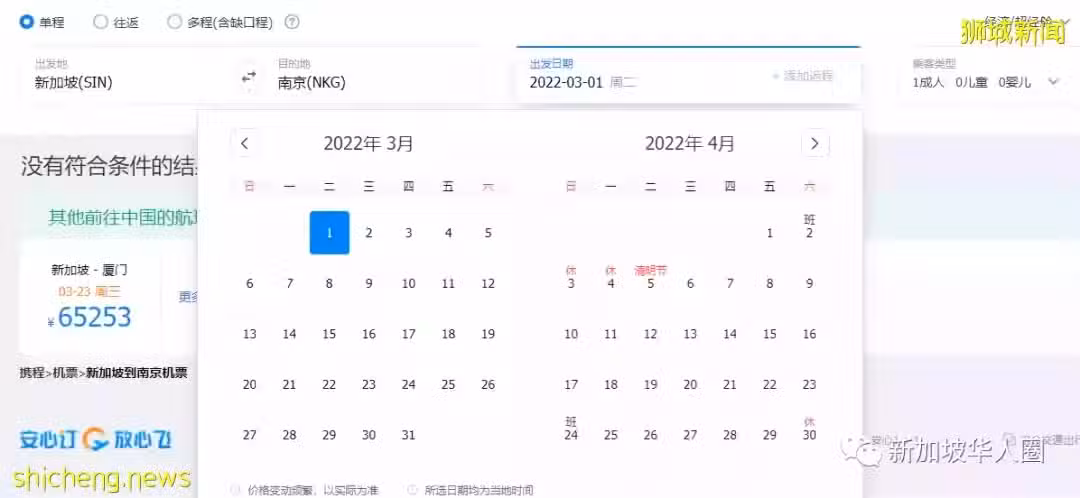Pick April 13 in the calendar
This screenshot has height=498, width=1080.
690,334
